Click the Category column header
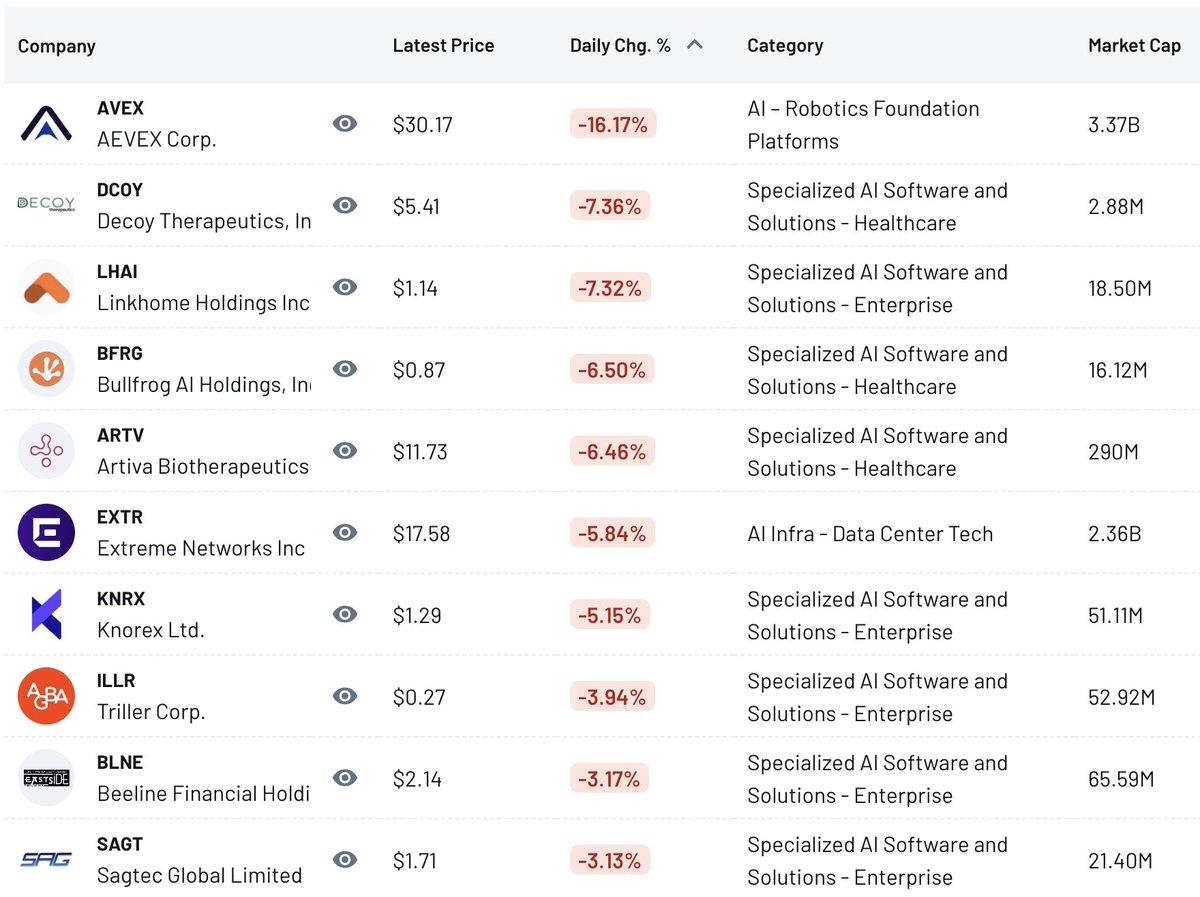This screenshot has height=897, width=1200. (785, 44)
